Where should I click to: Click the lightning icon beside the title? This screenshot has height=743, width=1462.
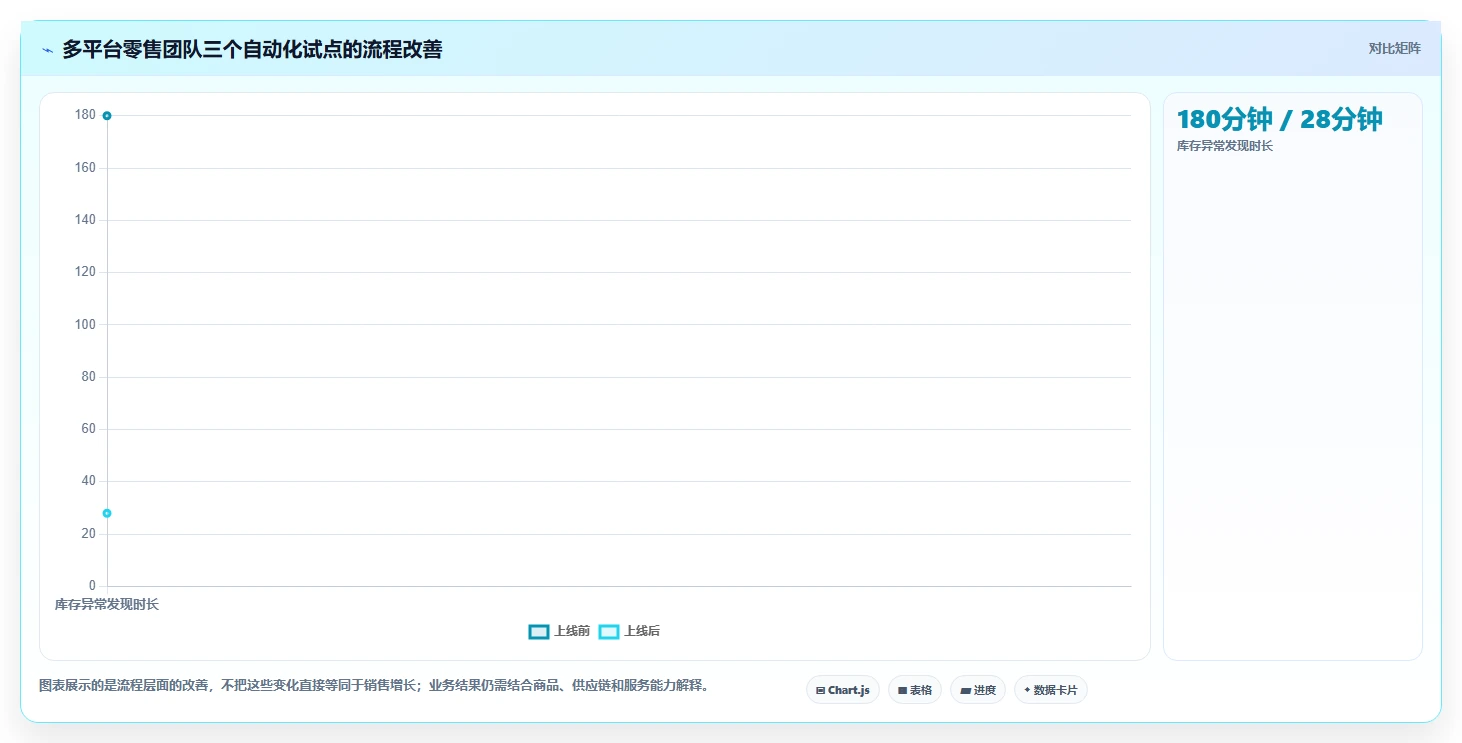tap(47, 49)
